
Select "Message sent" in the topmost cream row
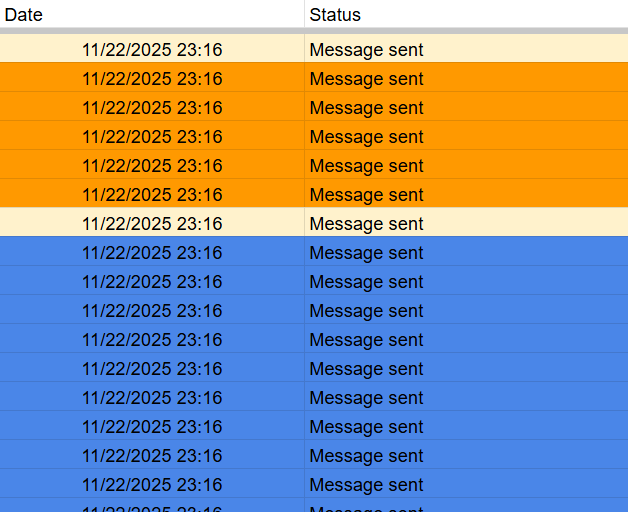[366, 50]
